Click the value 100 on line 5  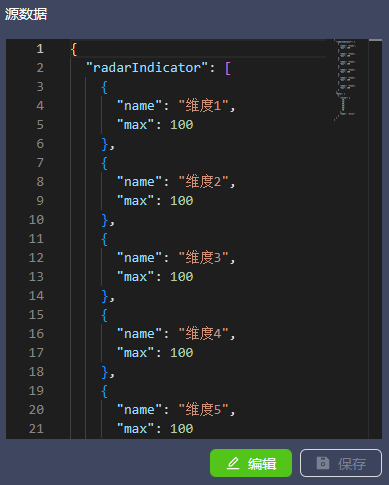coord(182,125)
